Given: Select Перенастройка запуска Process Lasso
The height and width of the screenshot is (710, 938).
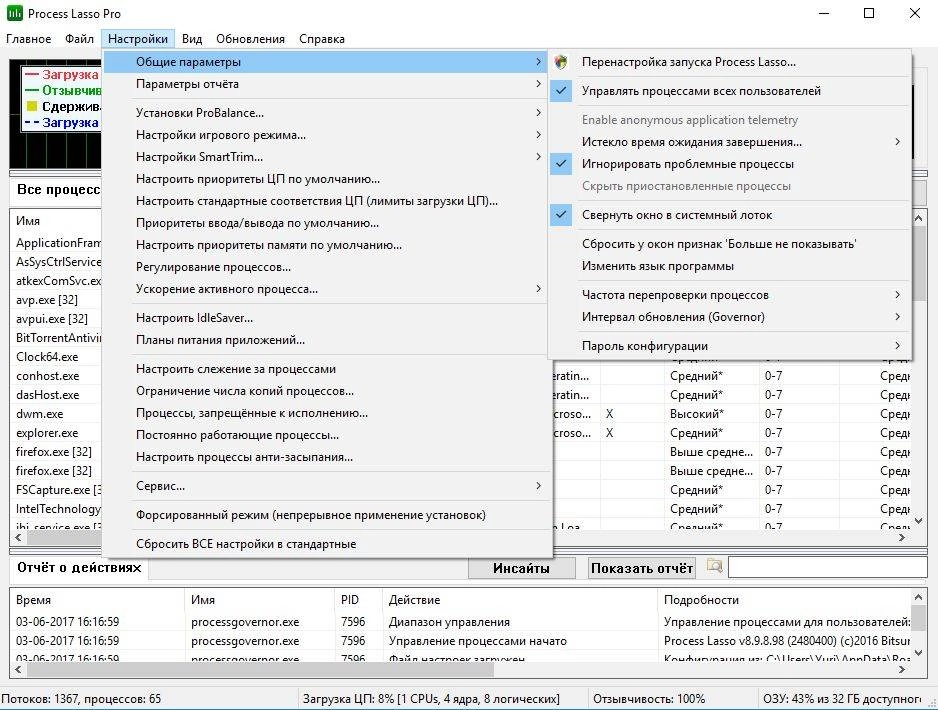Looking at the screenshot, I should 729,62.
